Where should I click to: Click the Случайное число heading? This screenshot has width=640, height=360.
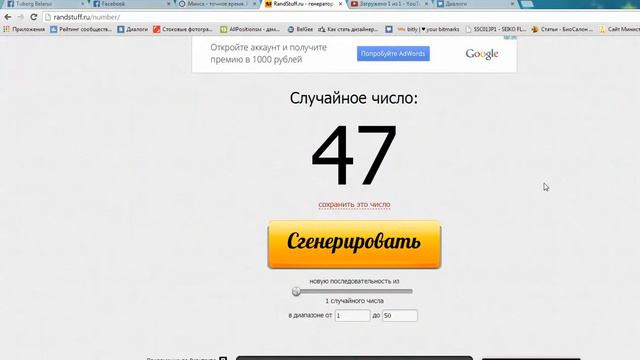(354, 98)
